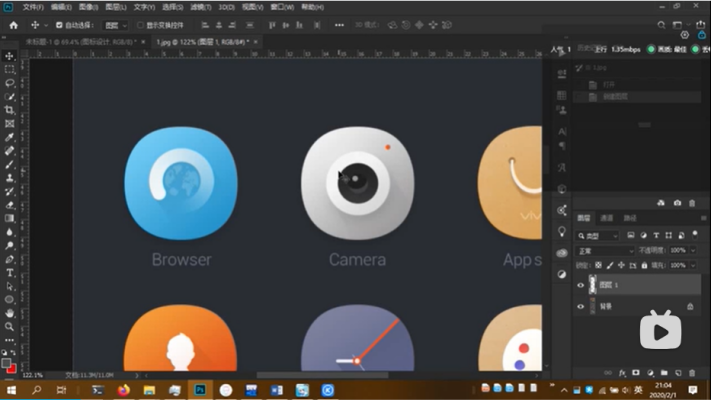Select the Quick Selection tool

tap(9, 97)
